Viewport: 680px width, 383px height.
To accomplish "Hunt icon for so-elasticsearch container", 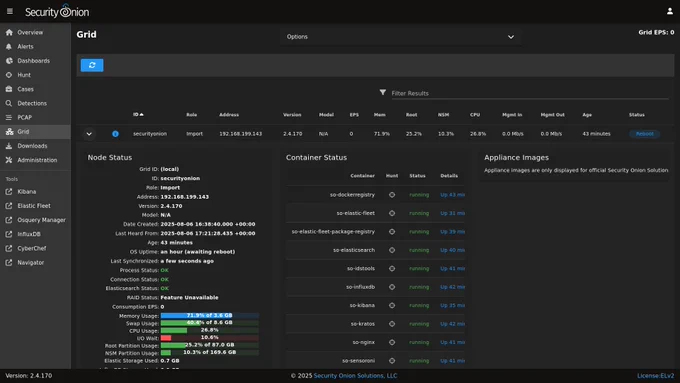I will (392, 250).
